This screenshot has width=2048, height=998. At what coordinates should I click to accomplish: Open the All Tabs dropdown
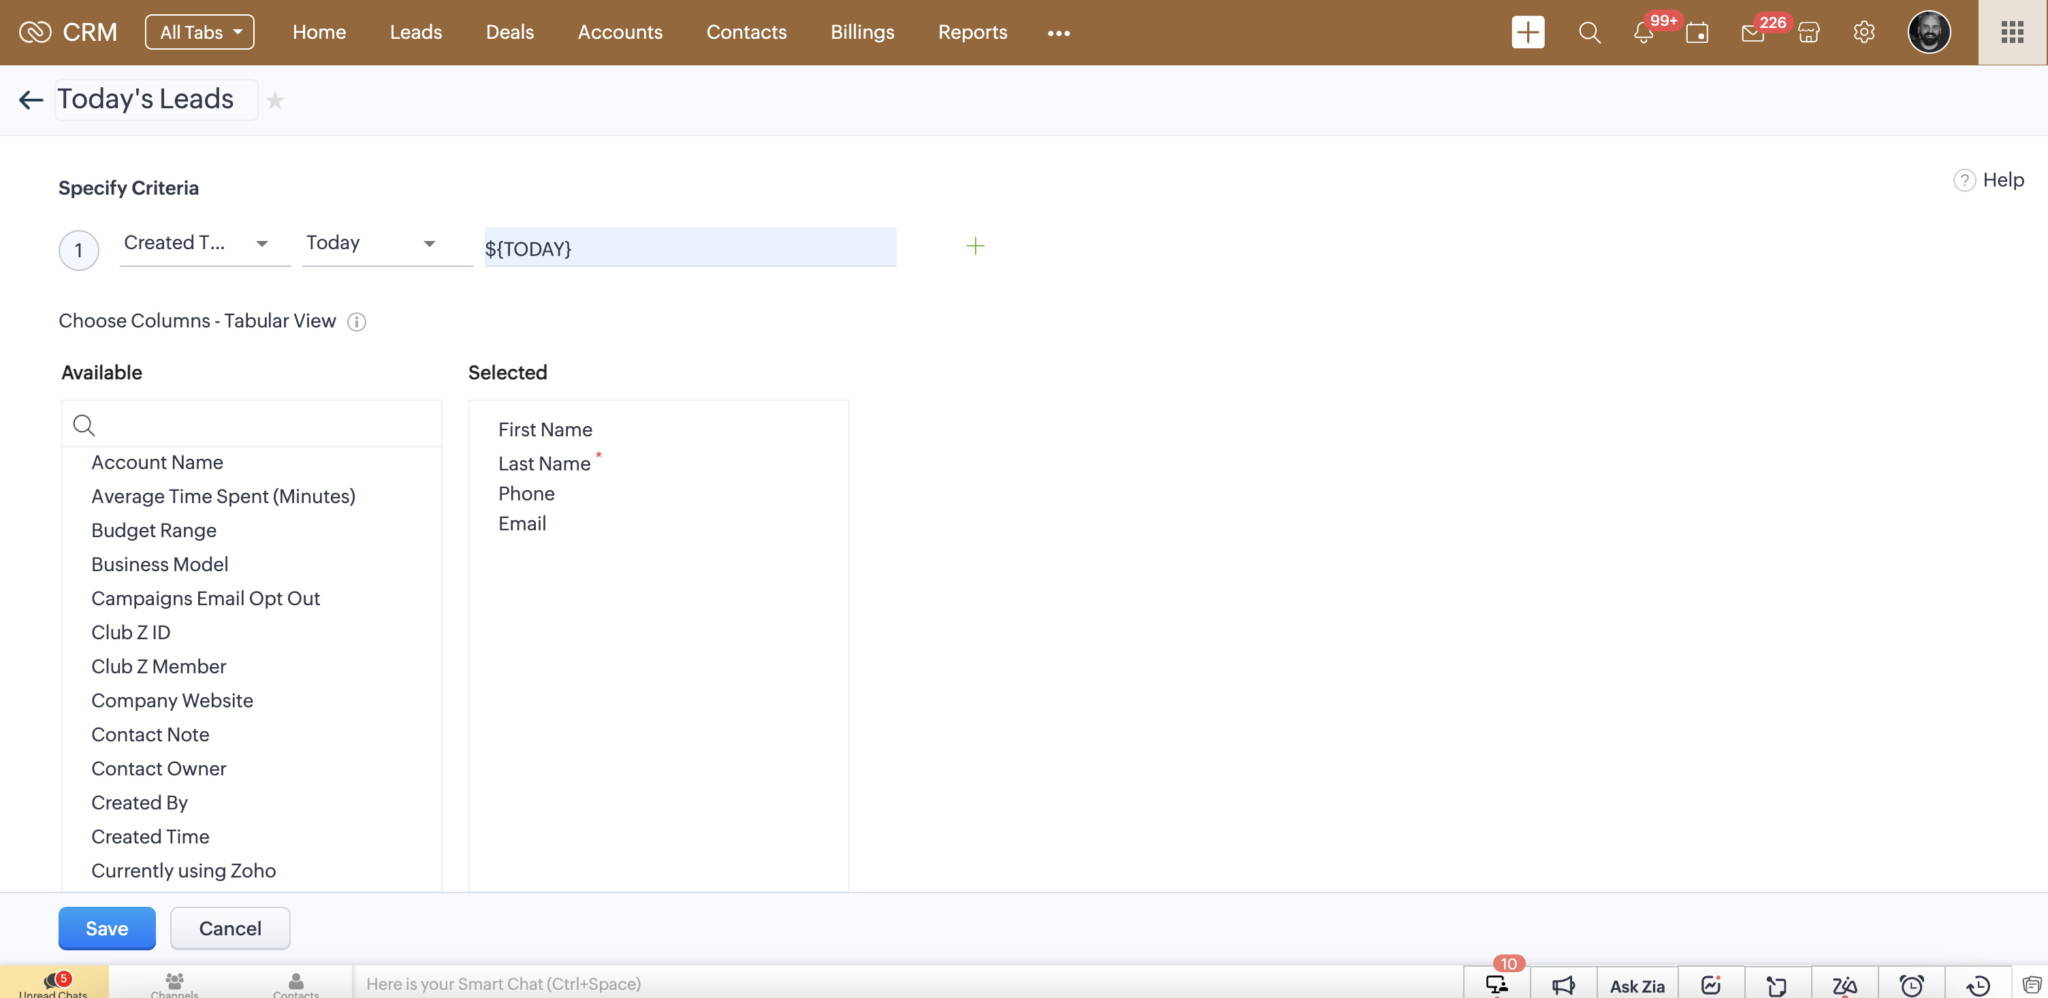(199, 31)
